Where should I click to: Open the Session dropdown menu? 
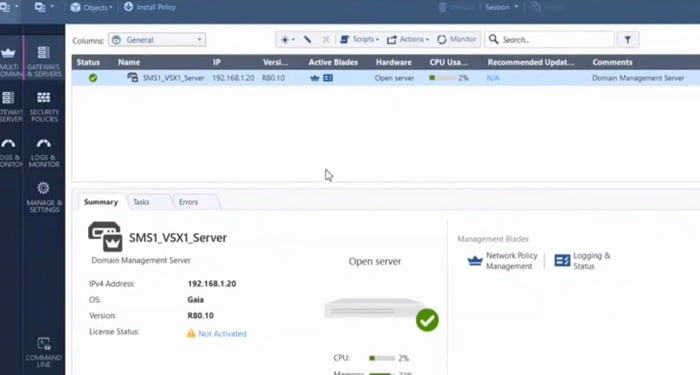501,7
